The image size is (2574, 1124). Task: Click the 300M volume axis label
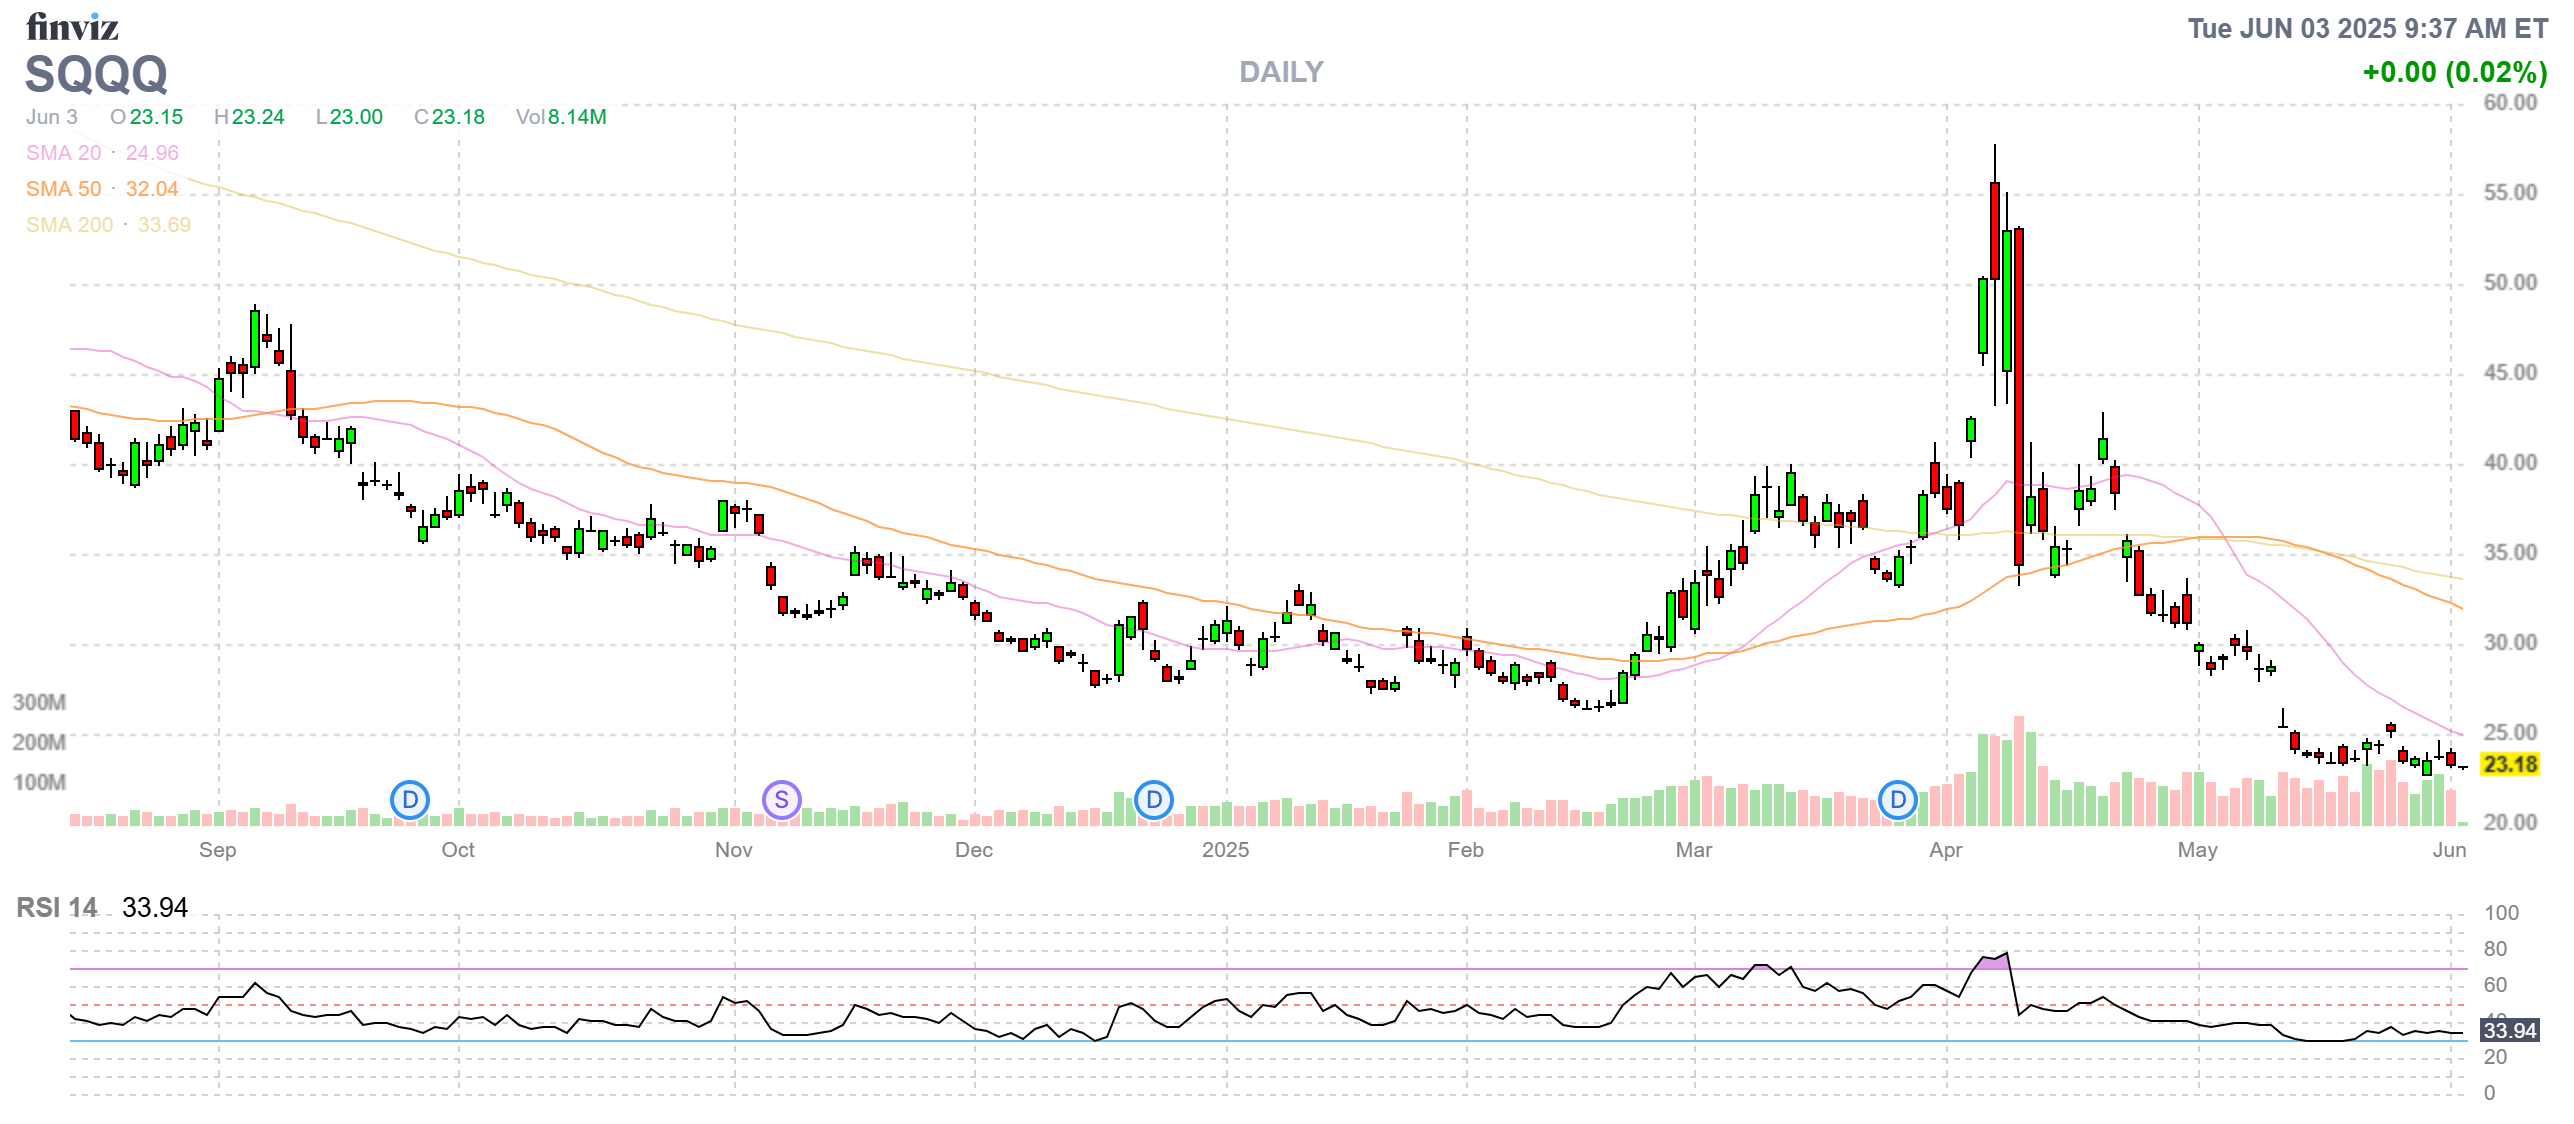tap(39, 703)
